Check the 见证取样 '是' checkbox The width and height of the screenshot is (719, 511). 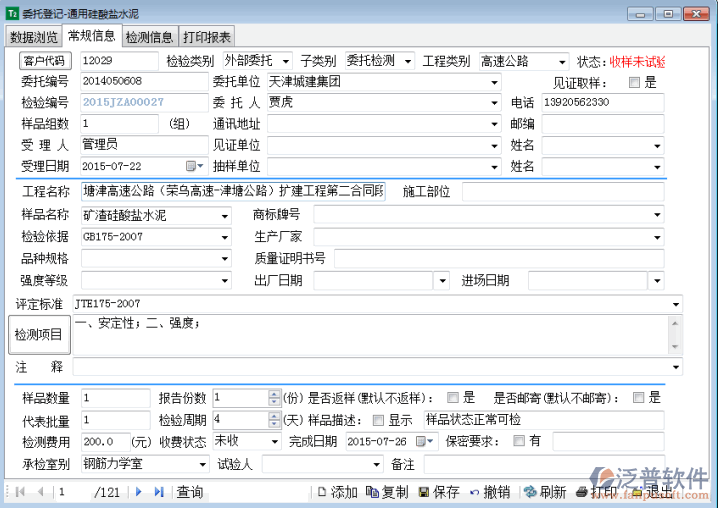[x=635, y=82]
